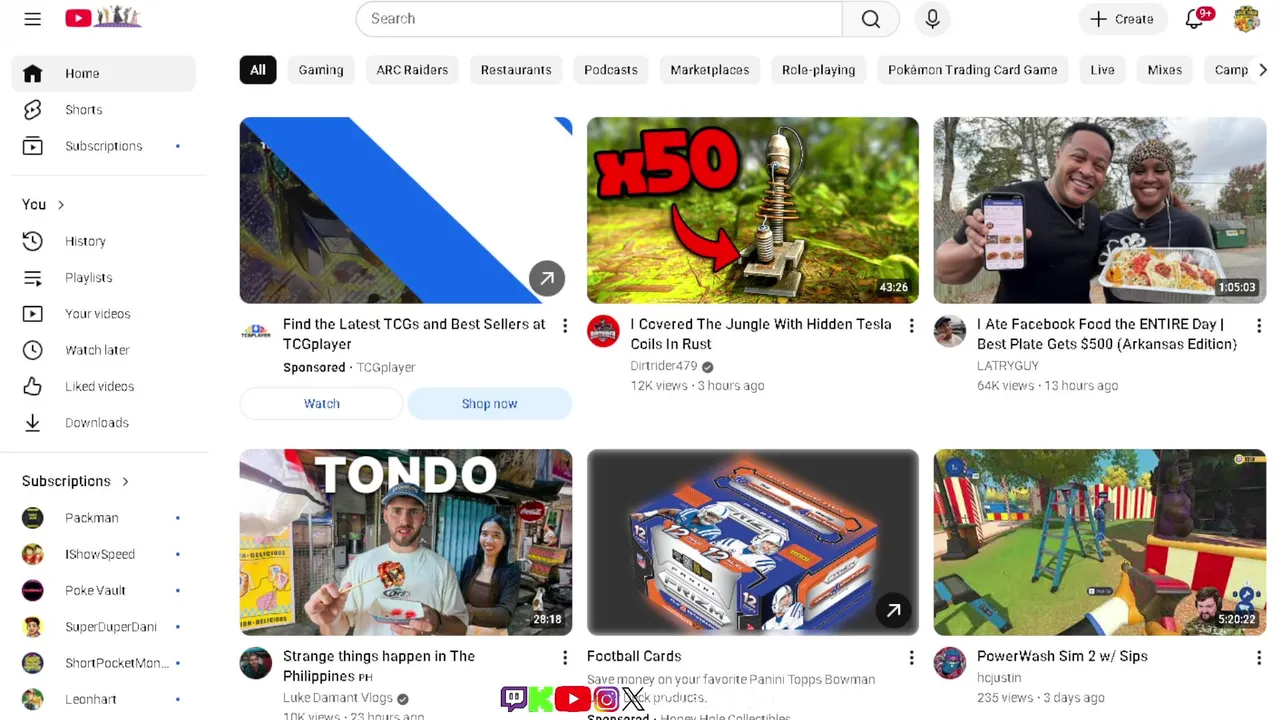
Task: Open the Football Cards ad thumbnail
Action: (x=753, y=542)
